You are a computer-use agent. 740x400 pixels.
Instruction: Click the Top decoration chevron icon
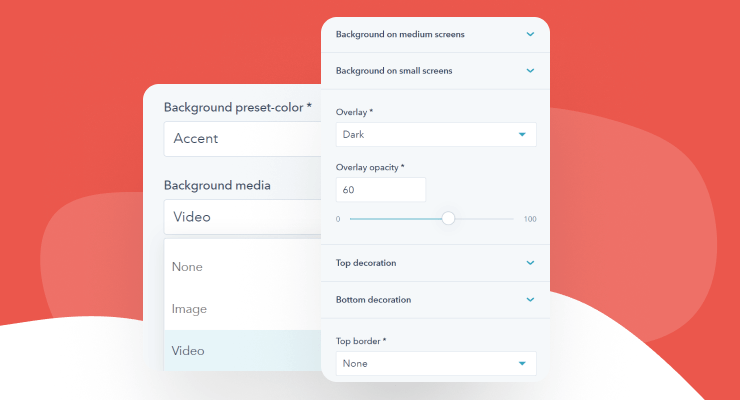(530, 263)
